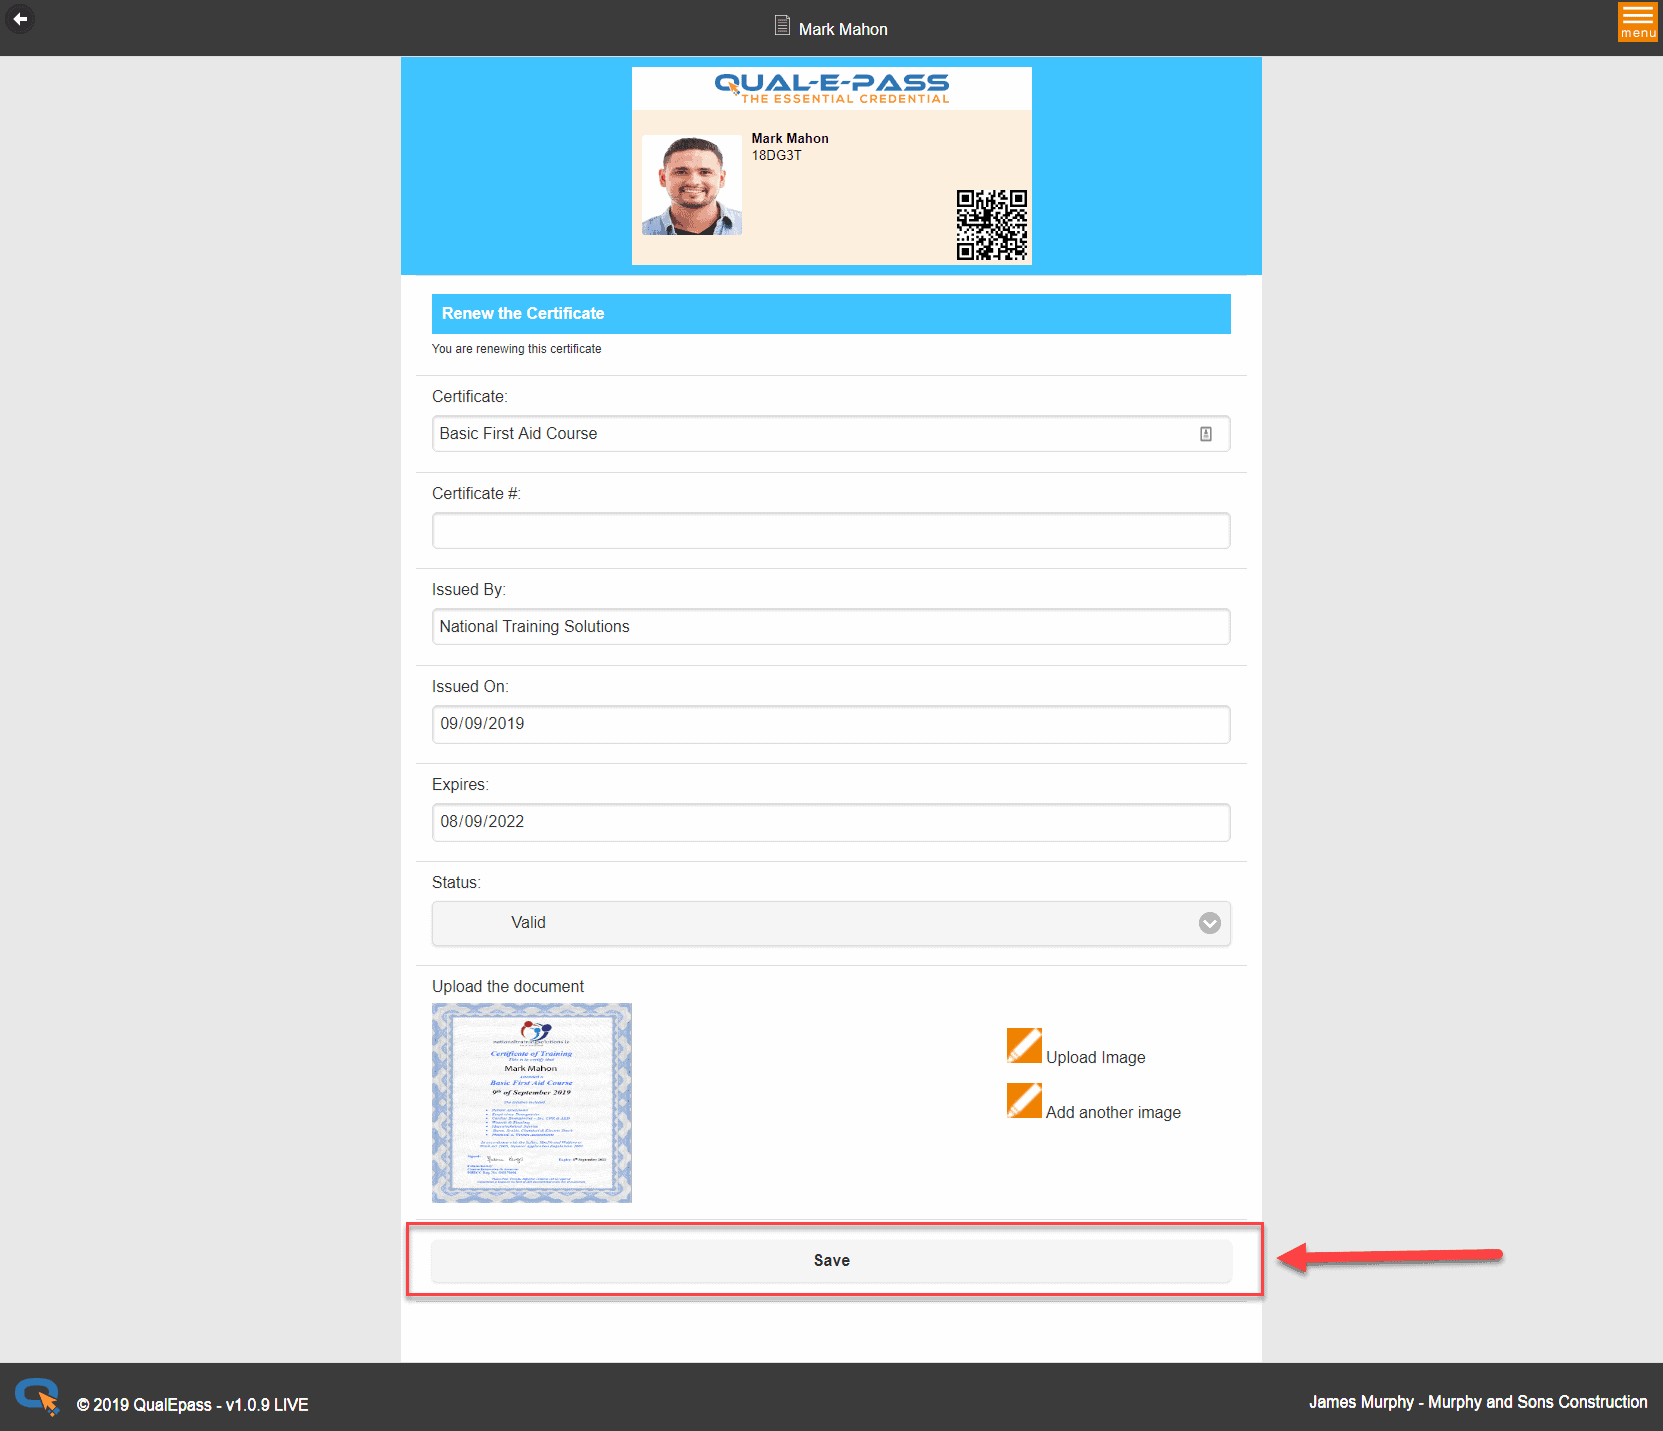
Task: Click the document icon beside Mark Mahon title
Action: (782, 26)
